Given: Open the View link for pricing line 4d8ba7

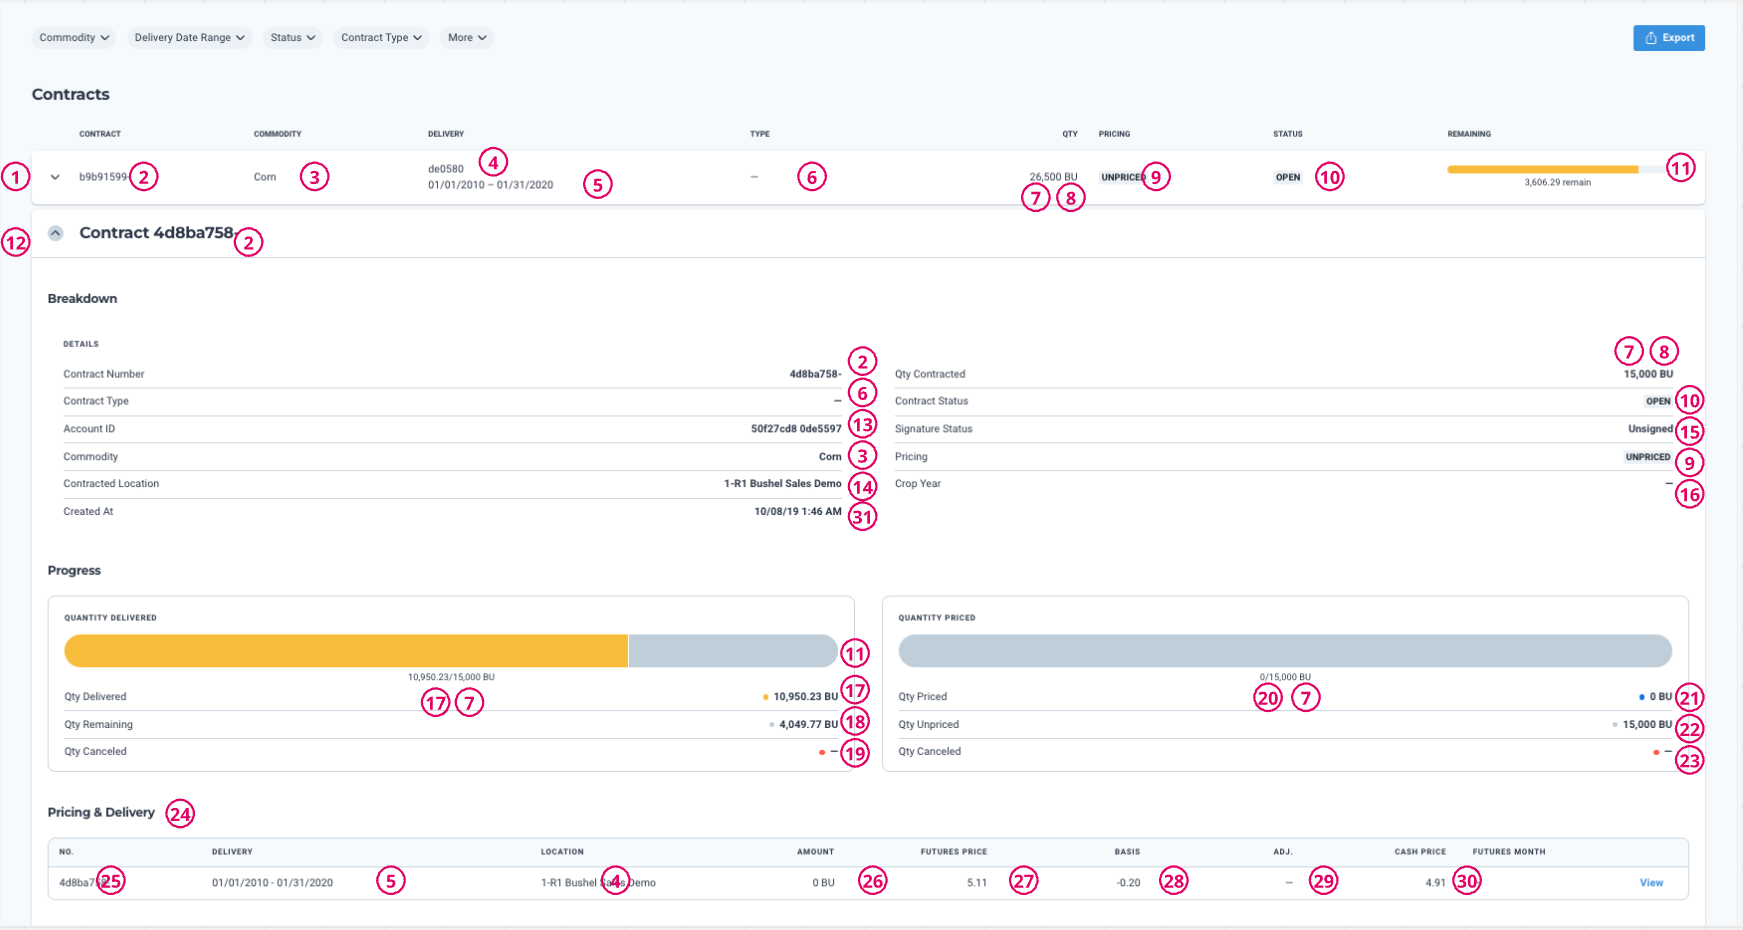Looking at the screenshot, I should point(1651,882).
